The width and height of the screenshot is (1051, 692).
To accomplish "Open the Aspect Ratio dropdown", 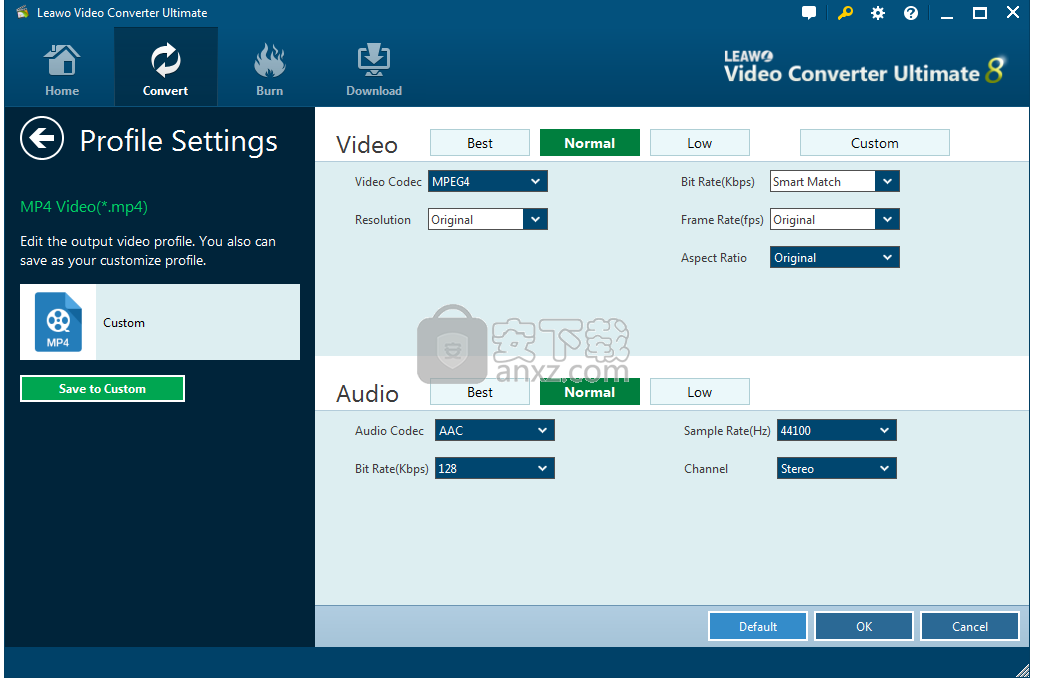I will coord(834,257).
